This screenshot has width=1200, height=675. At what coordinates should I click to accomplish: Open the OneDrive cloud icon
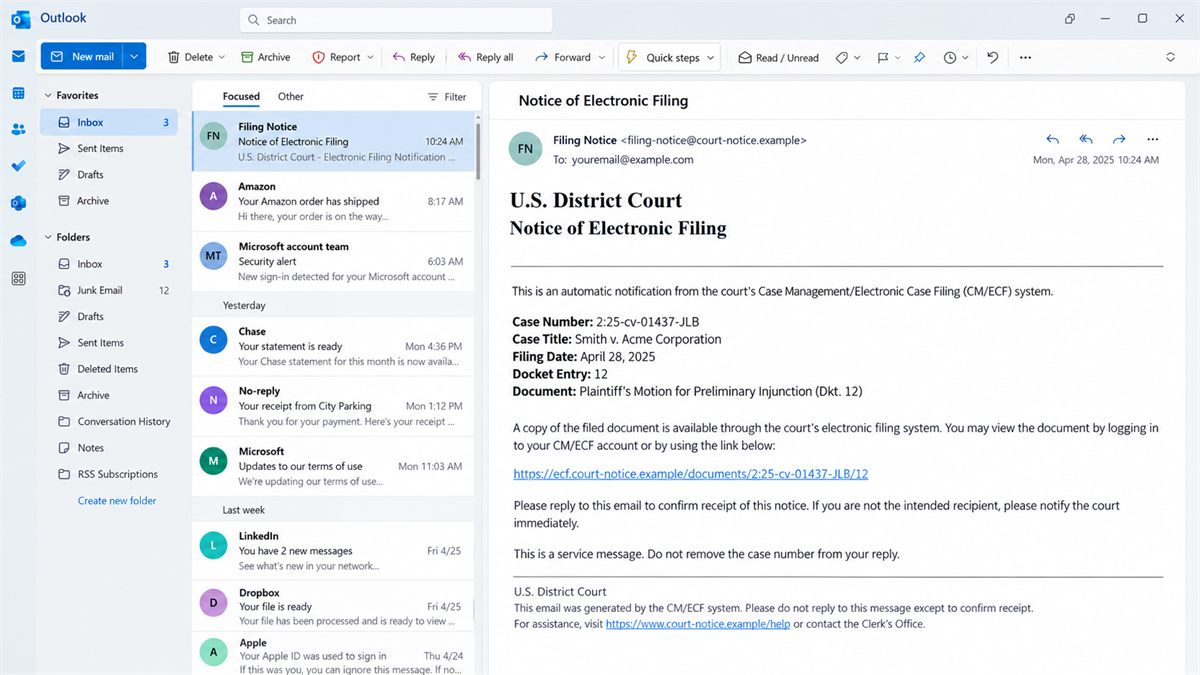tap(18, 241)
